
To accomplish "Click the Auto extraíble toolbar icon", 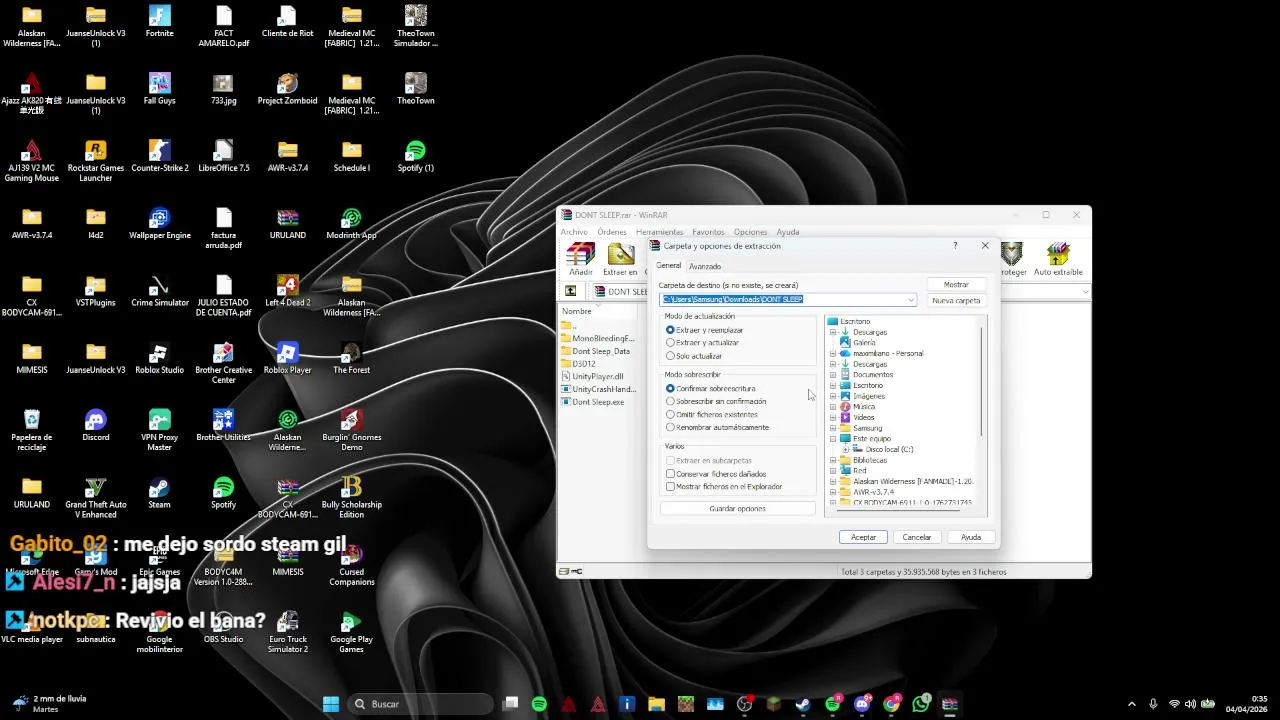I will [x=1058, y=258].
